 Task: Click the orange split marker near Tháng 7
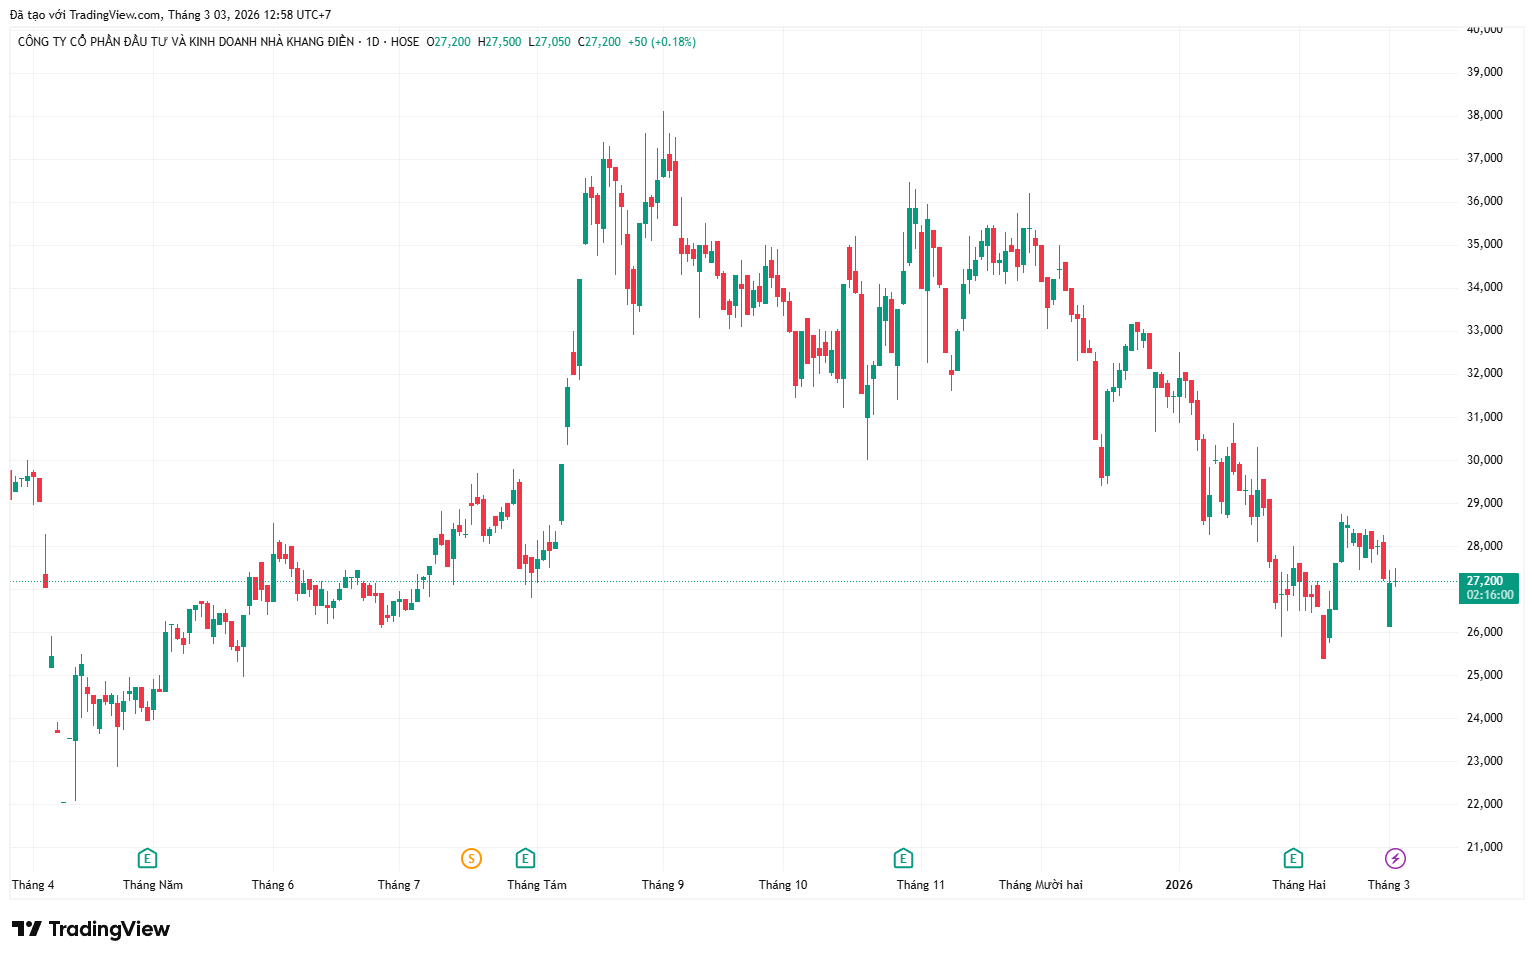click(x=471, y=858)
